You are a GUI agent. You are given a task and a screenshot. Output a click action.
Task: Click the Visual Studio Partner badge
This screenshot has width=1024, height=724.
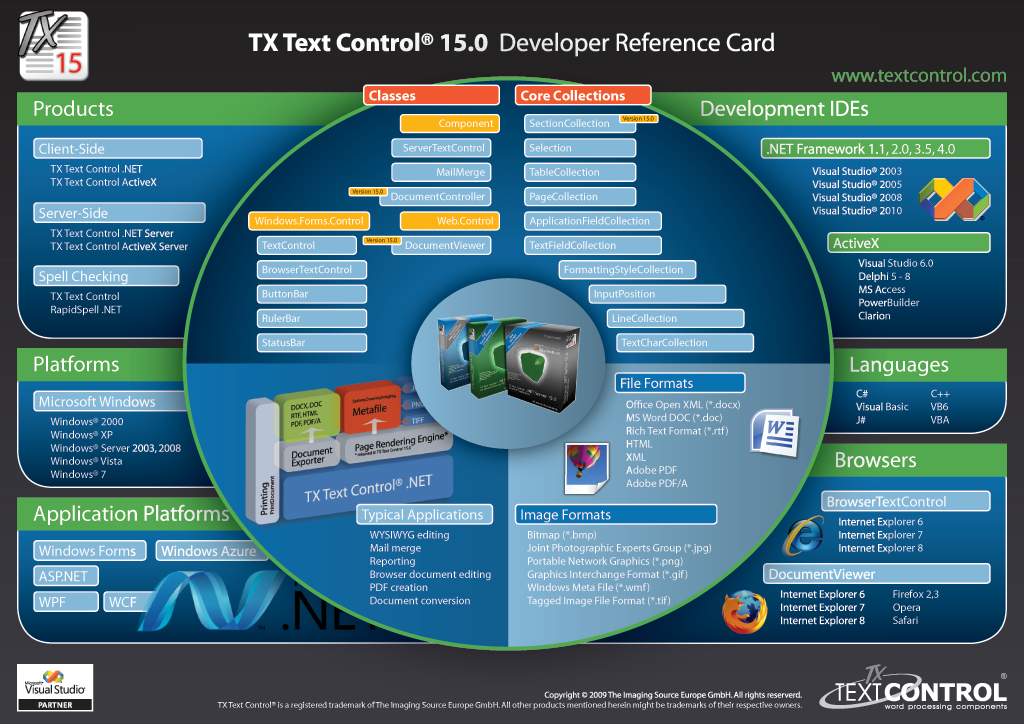(x=55, y=687)
